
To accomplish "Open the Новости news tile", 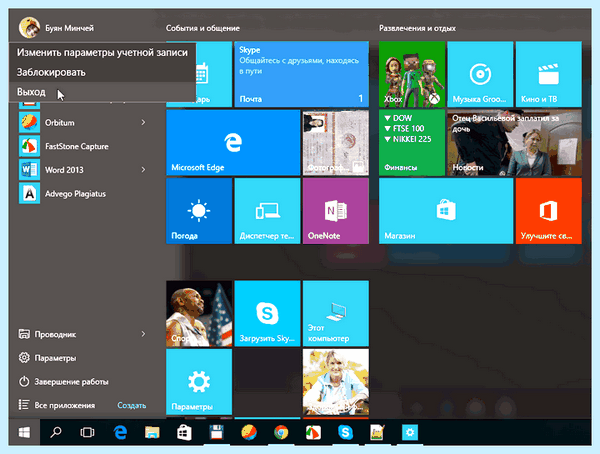I will [514, 142].
